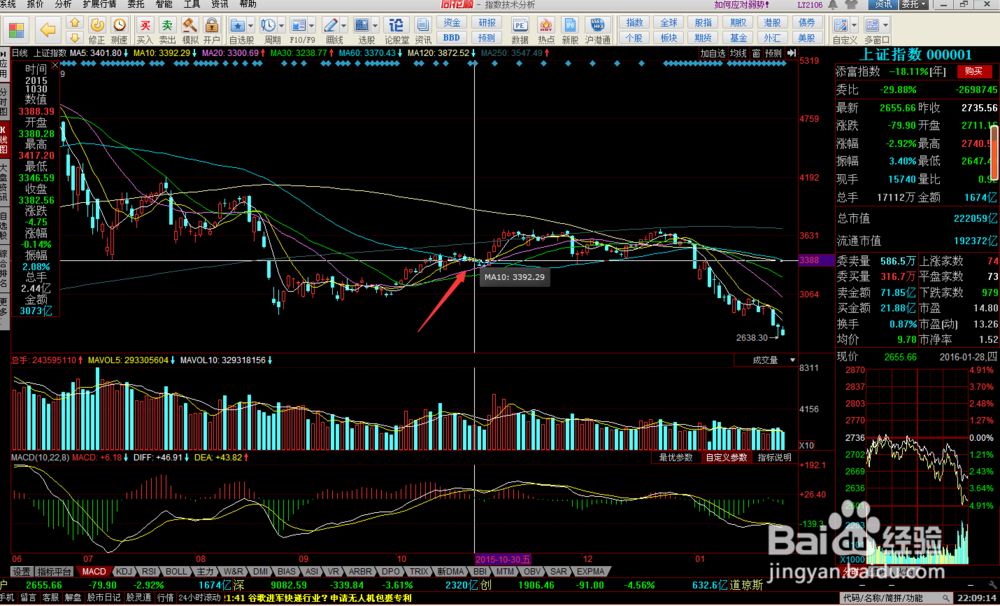
Task: Expand the 画线 dropdown arrow
Action: [343, 26]
